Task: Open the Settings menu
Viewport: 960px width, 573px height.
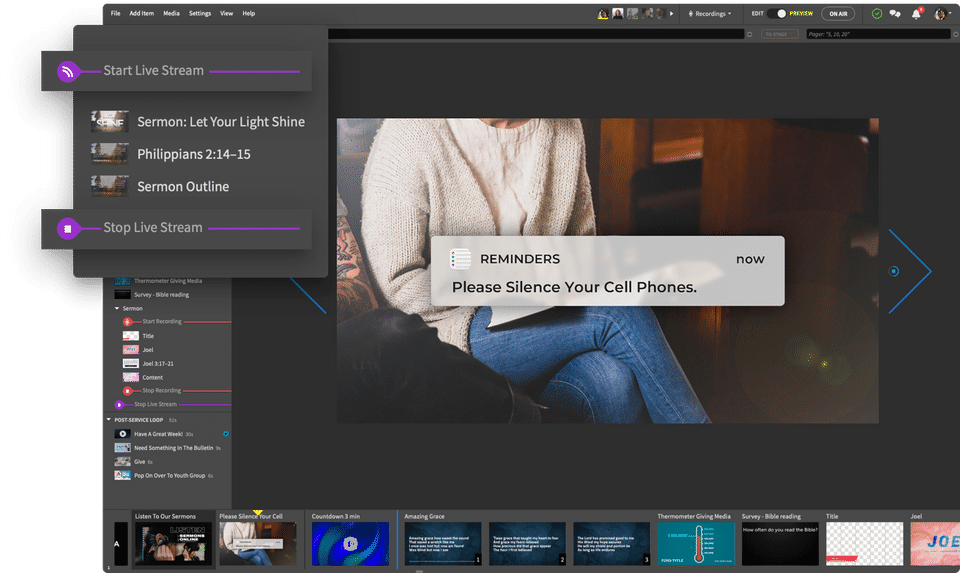Action: [x=200, y=13]
